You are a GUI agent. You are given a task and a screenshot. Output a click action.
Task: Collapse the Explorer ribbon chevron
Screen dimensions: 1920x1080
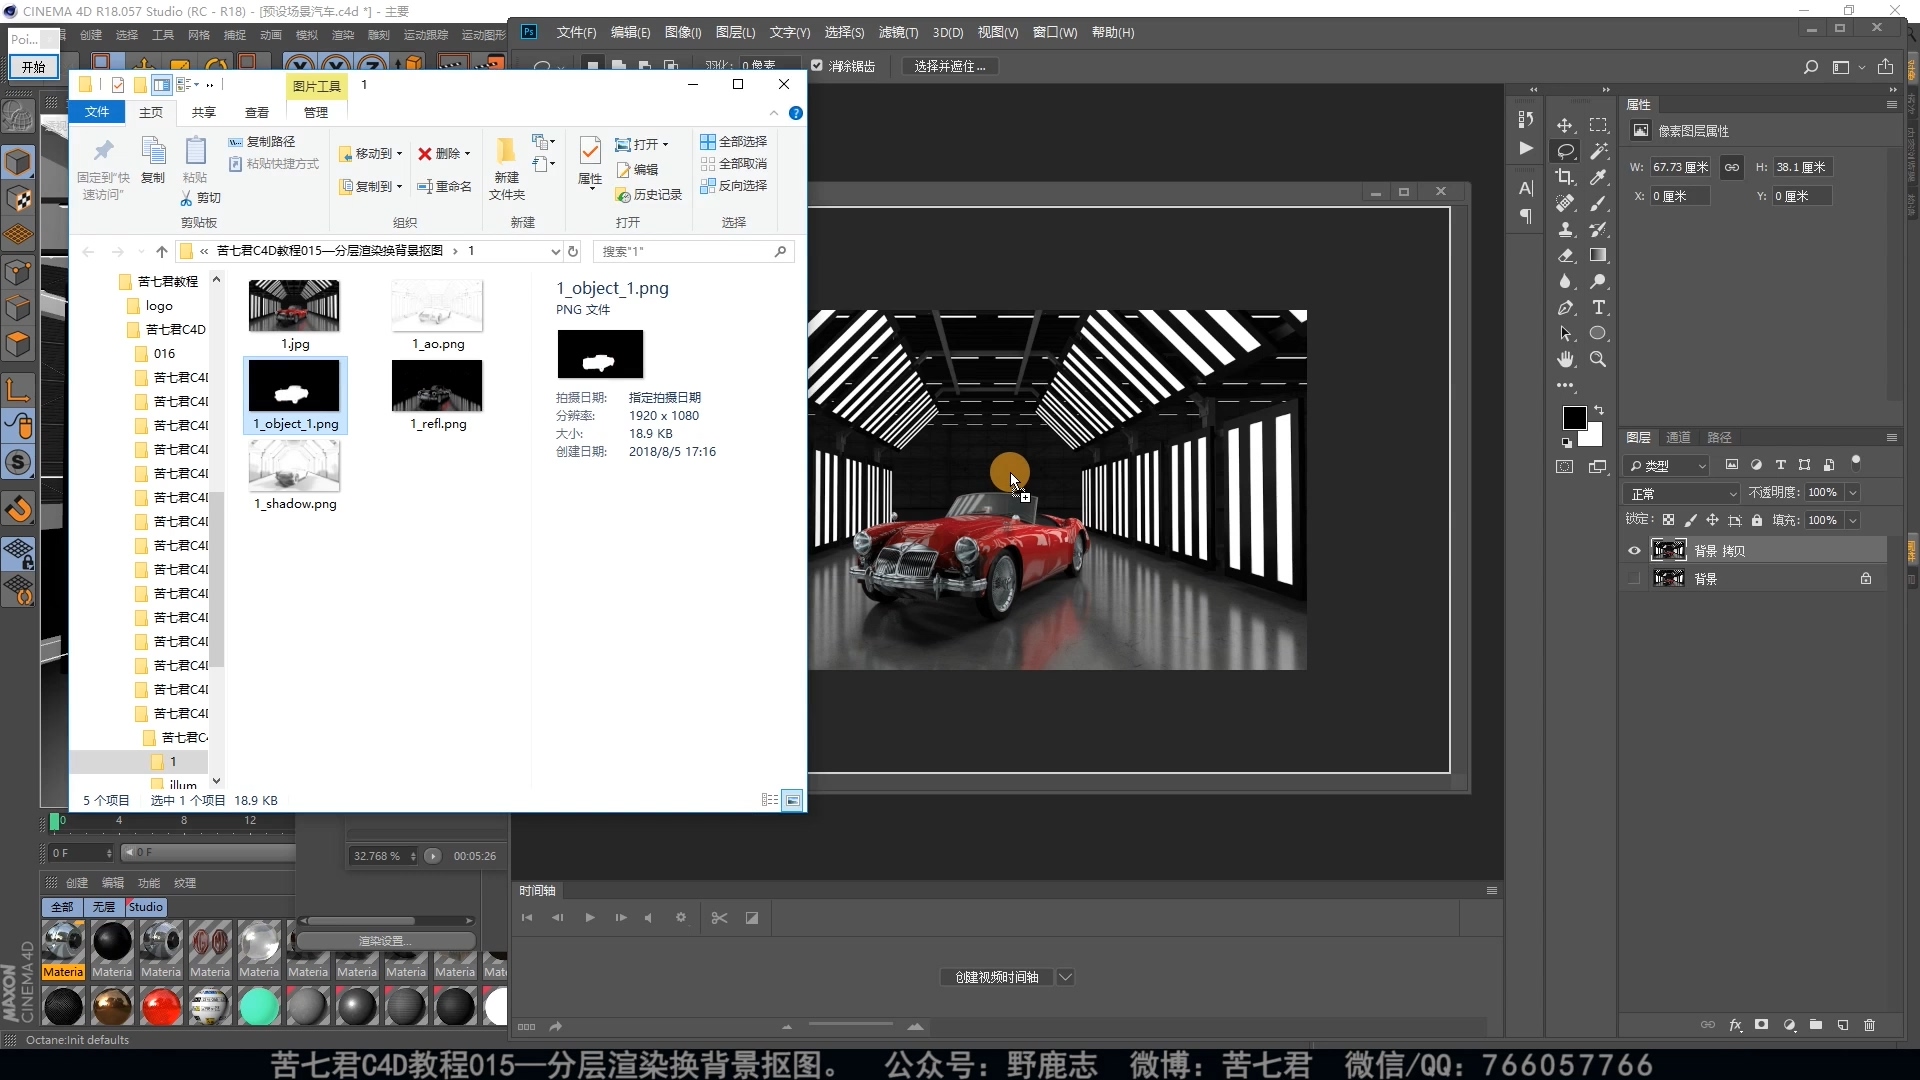click(772, 113)
